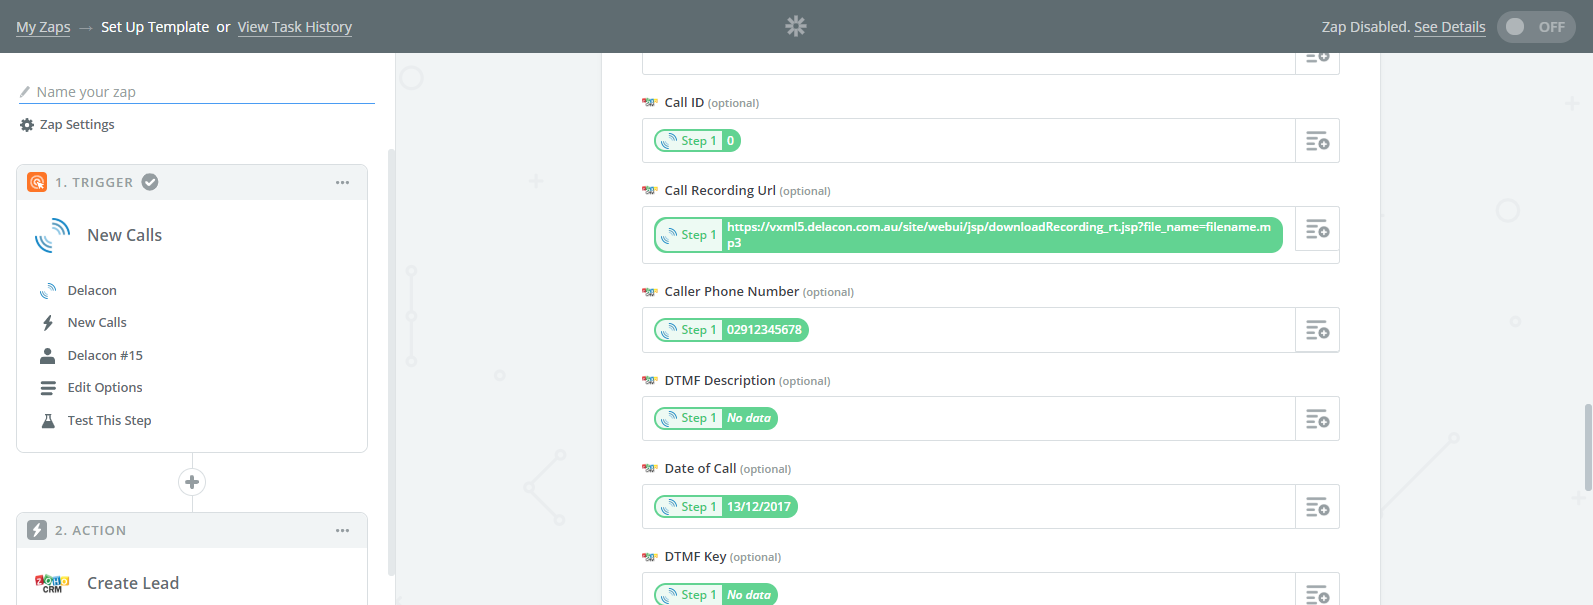Screen dimensions: 1593x605
Task: Open the Create Lead action
Action: point(133,583)
